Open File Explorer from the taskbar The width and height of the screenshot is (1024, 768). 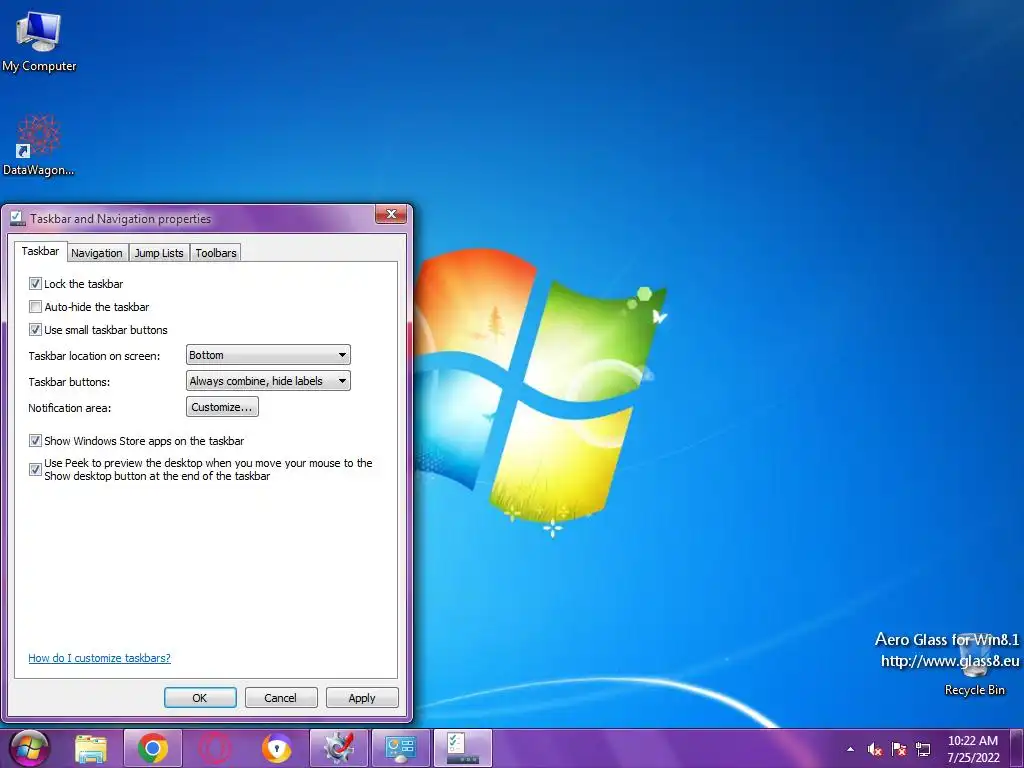91,748
